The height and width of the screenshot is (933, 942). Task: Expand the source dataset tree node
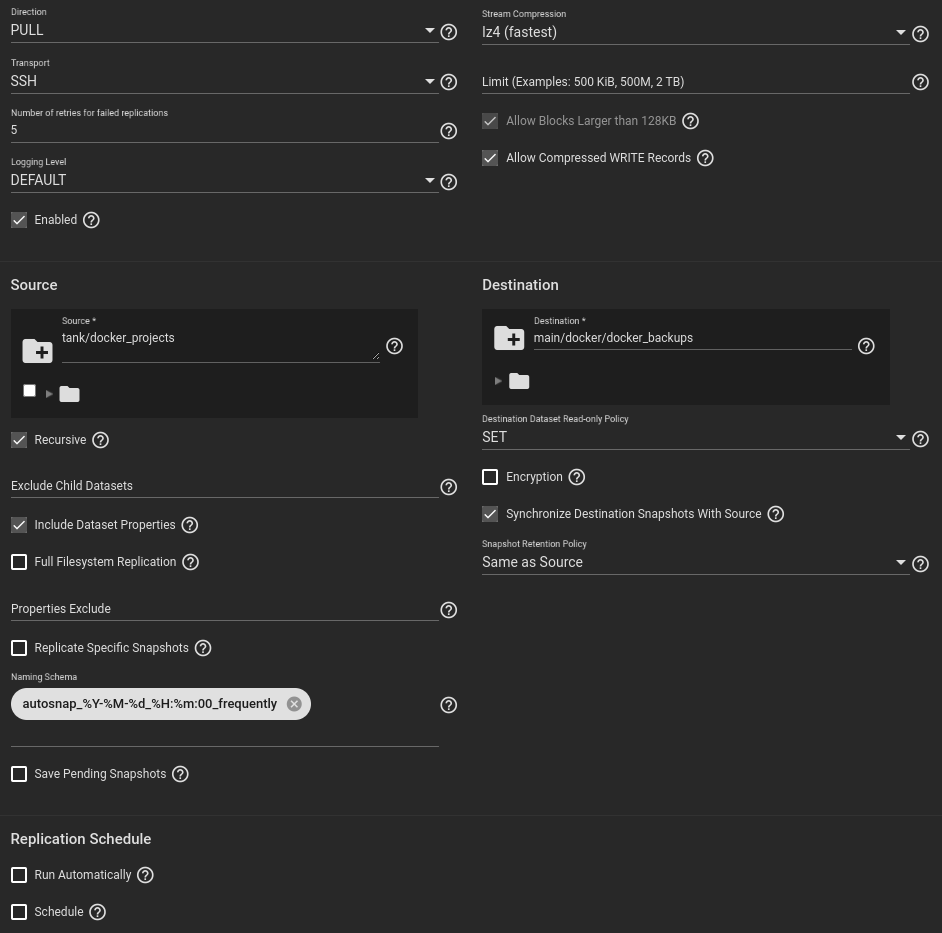[x=50, y=394]
